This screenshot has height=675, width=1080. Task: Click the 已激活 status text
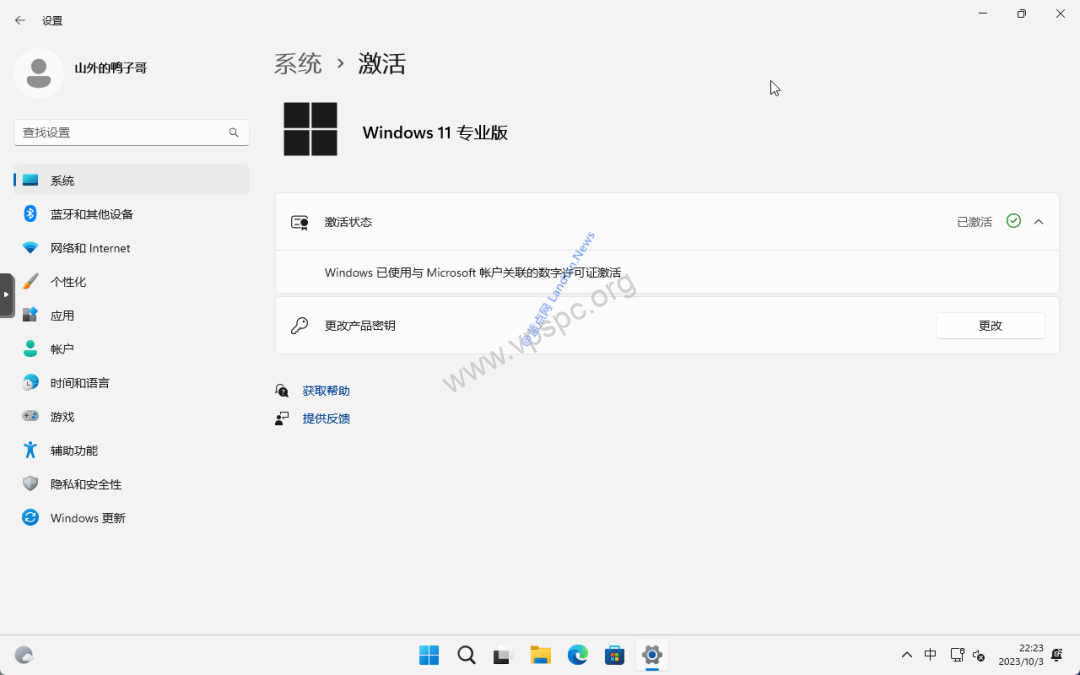point(974,222)
